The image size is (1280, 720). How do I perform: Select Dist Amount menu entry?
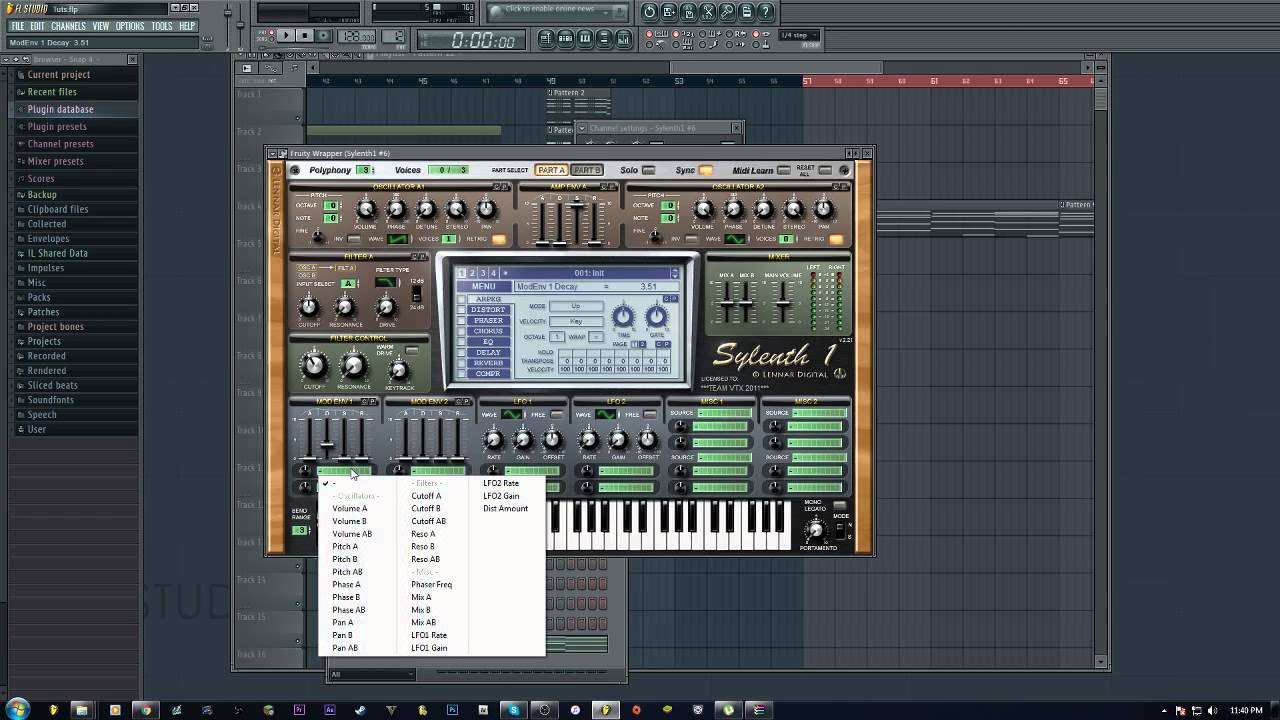tap(505, 508)
